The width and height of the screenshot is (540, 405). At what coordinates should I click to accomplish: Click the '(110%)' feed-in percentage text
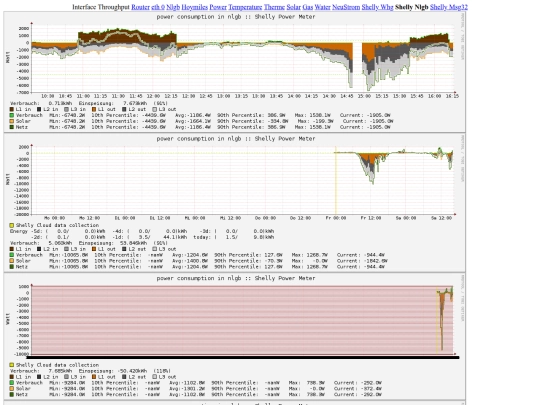(162, 371)
